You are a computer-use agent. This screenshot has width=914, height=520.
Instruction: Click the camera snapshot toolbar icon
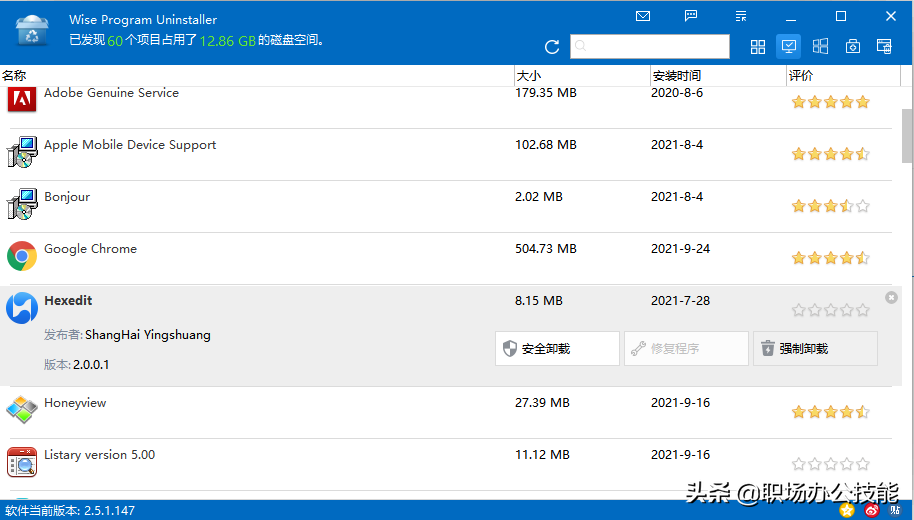click(853, 47)
